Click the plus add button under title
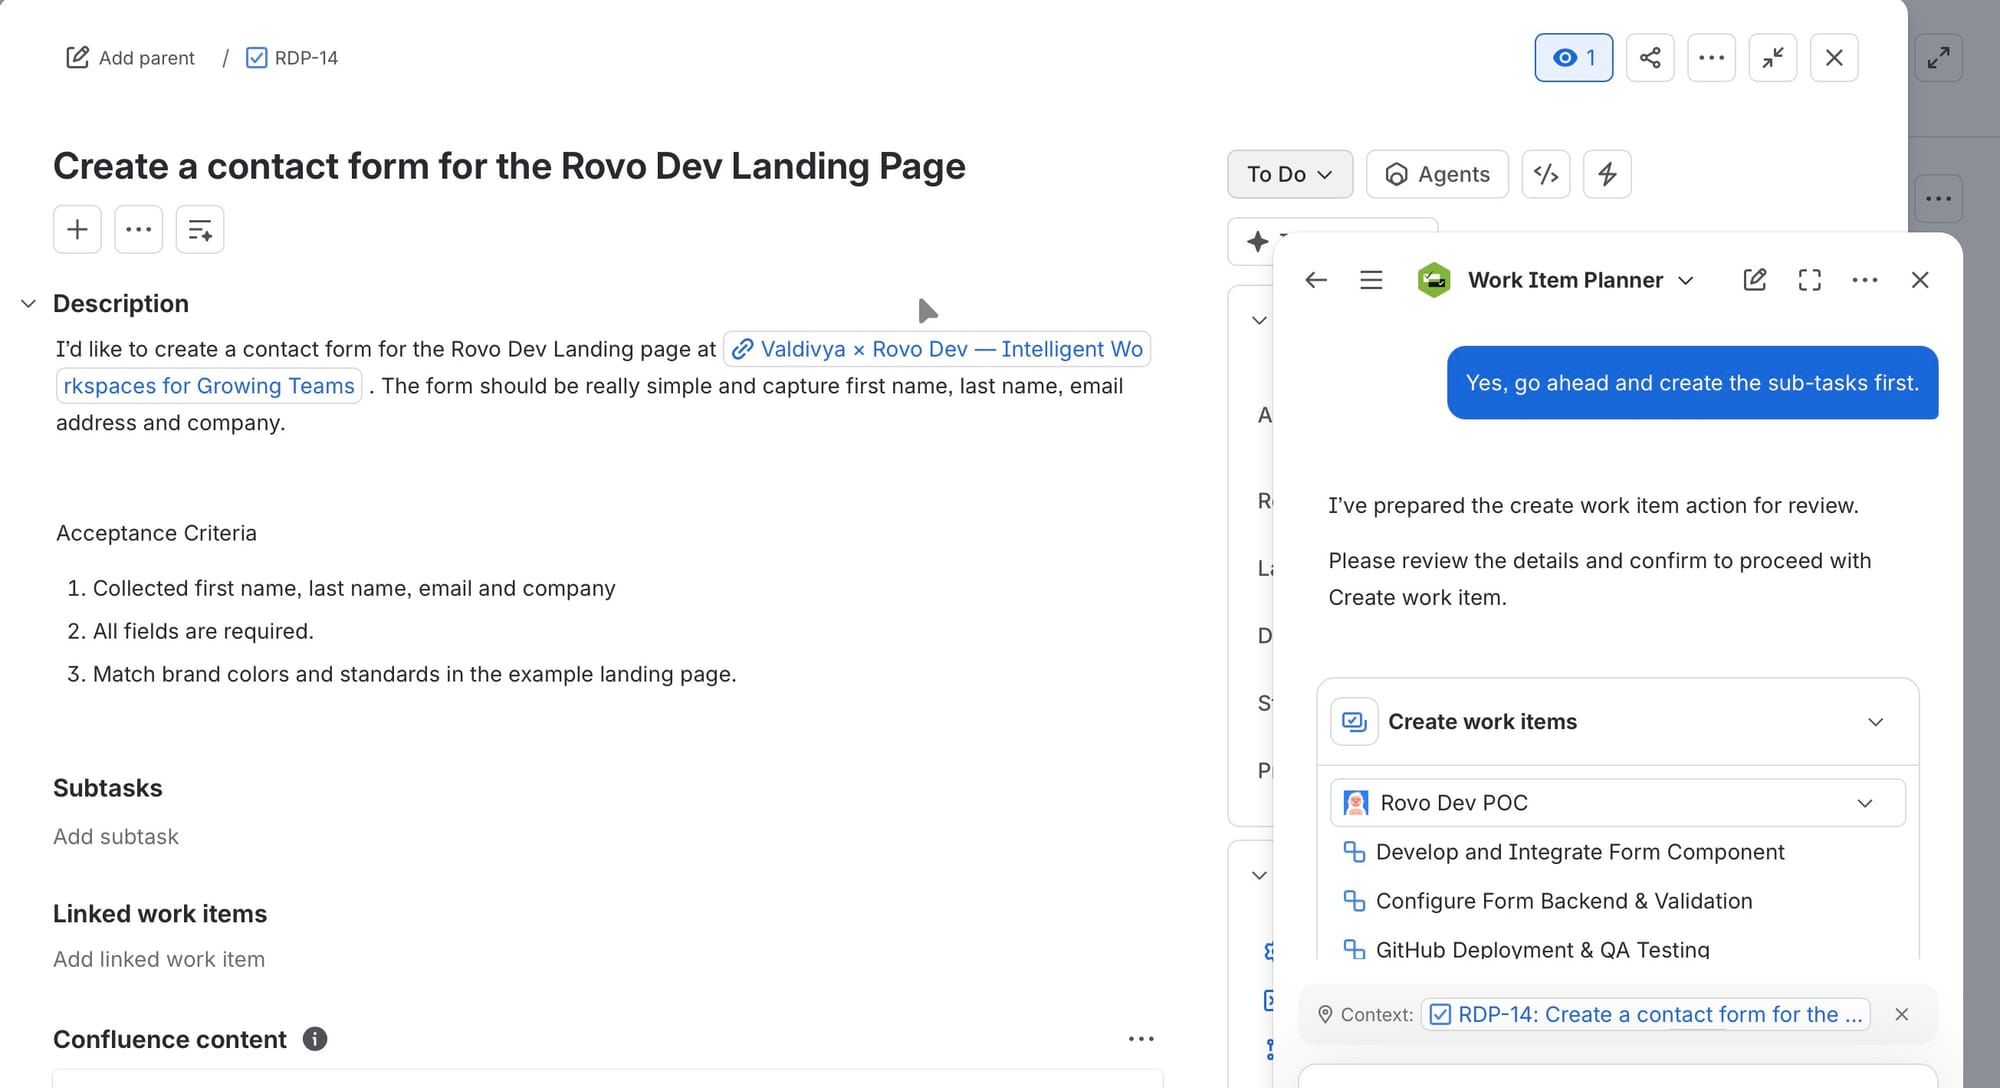 pyautogui.click(x=77, y=229)
